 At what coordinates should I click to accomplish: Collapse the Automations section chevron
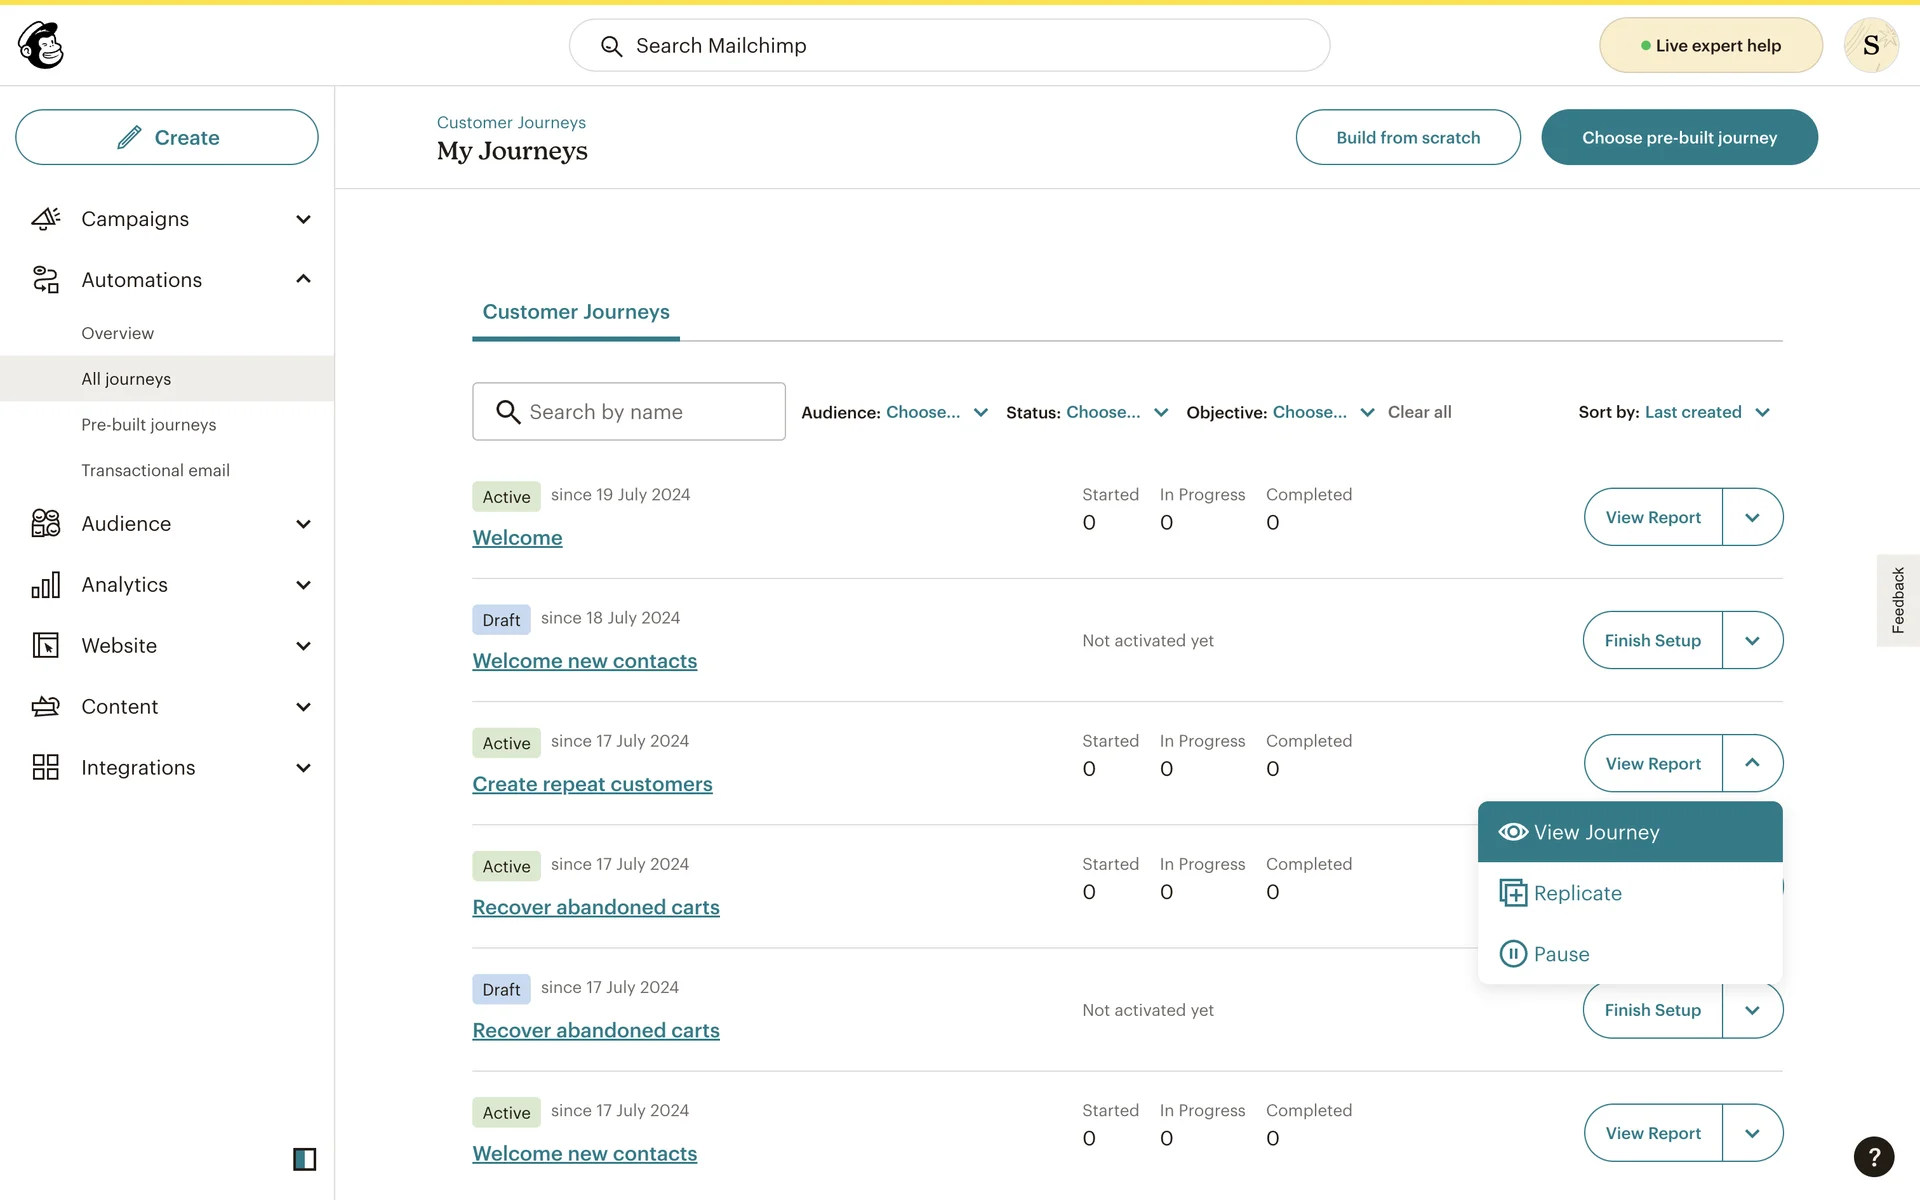click(303, 279)
